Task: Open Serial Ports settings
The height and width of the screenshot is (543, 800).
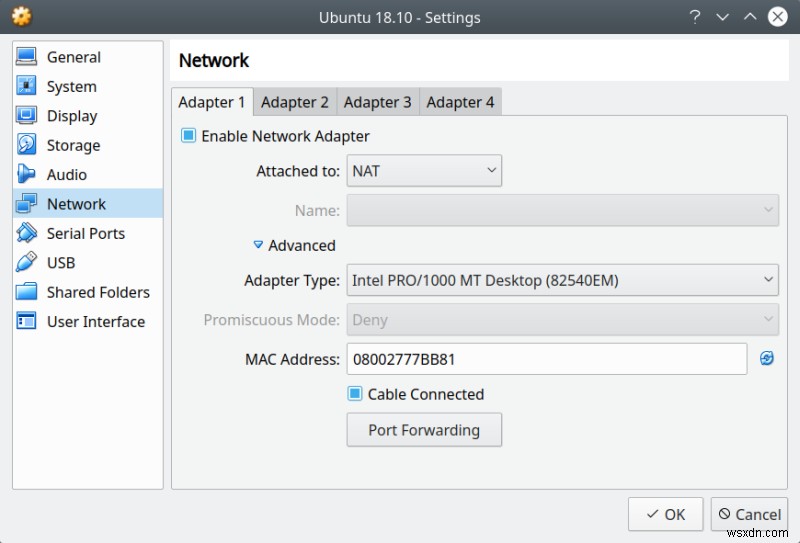Action: tap(86, 233)
